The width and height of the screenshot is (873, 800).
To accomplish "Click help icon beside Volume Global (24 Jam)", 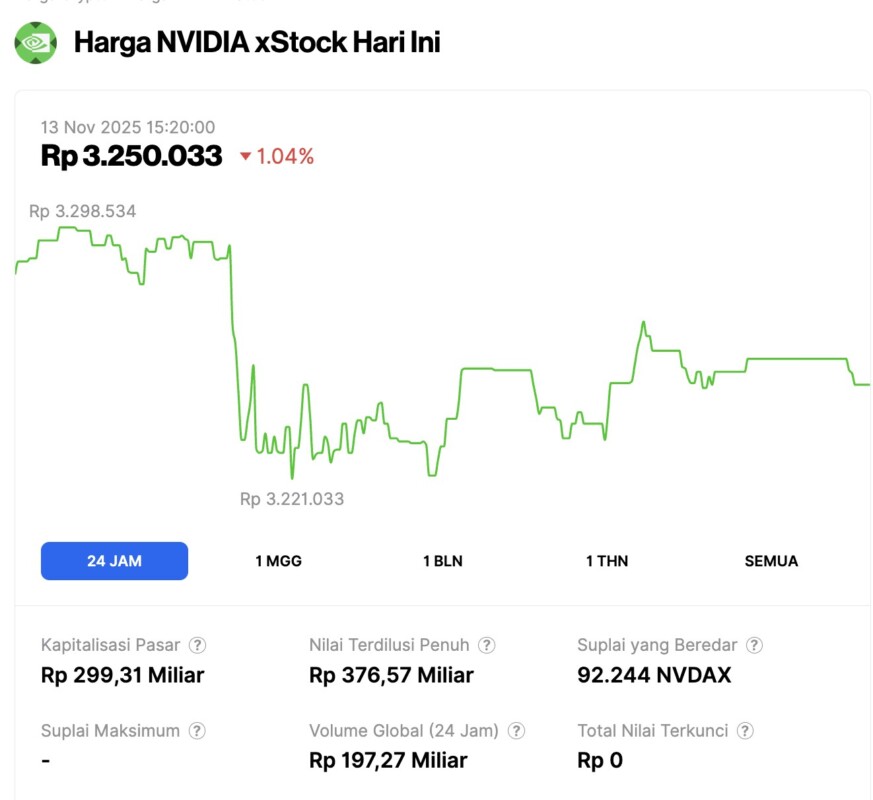I will point(516,731).
